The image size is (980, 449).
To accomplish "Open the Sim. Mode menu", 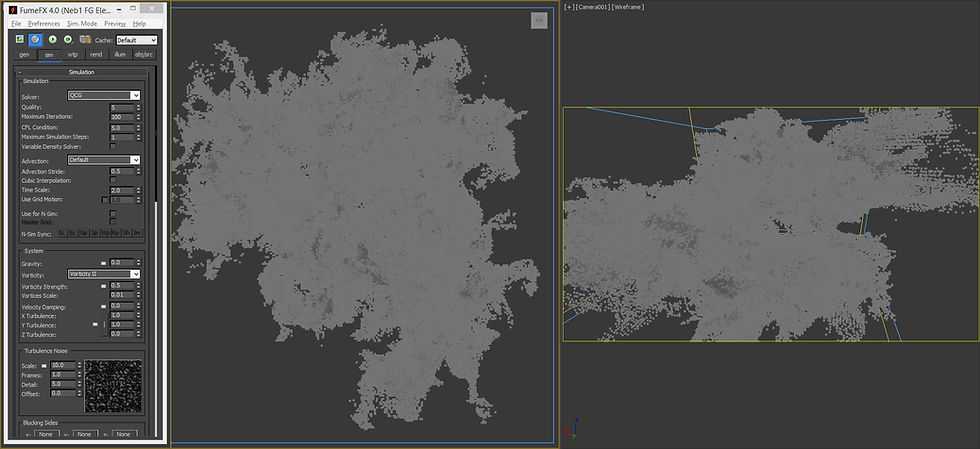I will click(x=82, y=24).
